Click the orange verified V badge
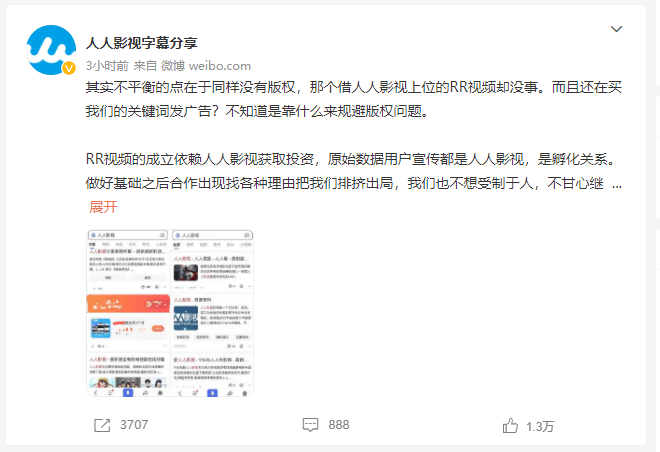This screenshot has width=660, height=452. 69,68
